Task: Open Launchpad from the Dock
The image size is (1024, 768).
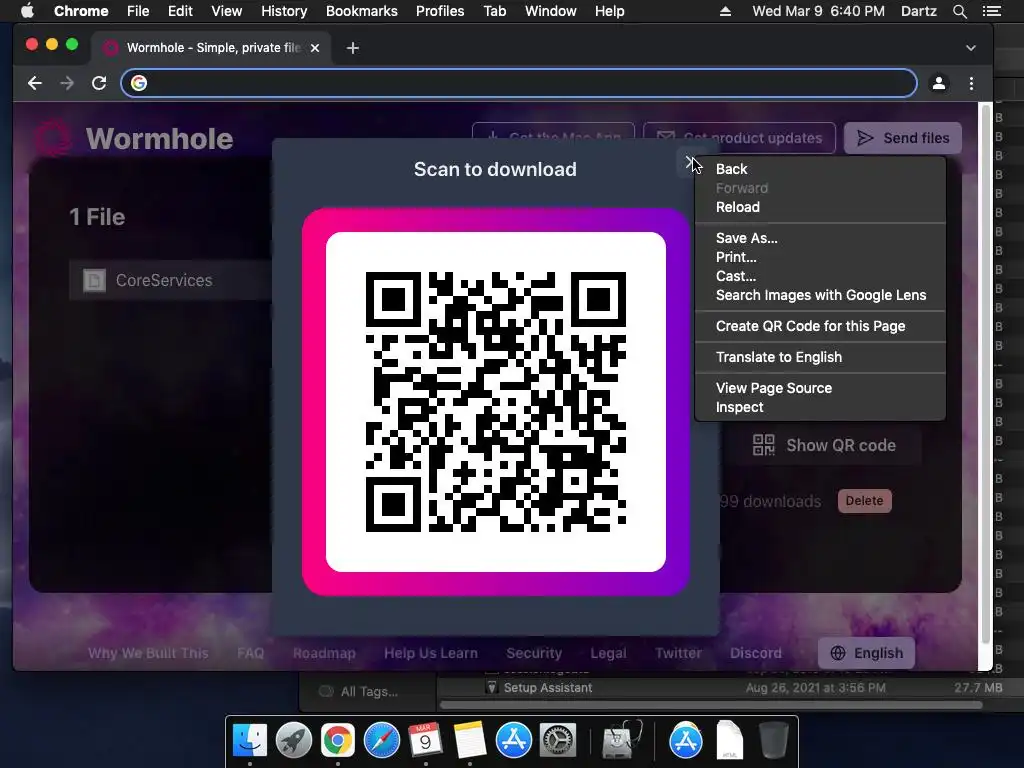Action: pos(293,740)
